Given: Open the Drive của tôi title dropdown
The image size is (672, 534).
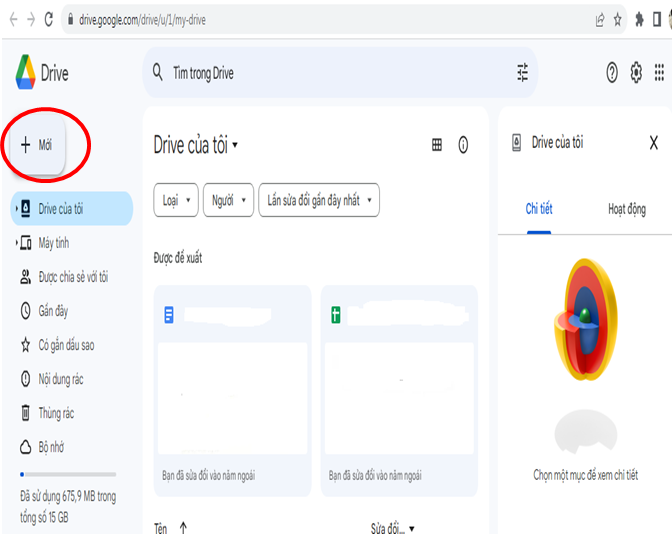Looking at the screenshot, I should coord(195,145).
